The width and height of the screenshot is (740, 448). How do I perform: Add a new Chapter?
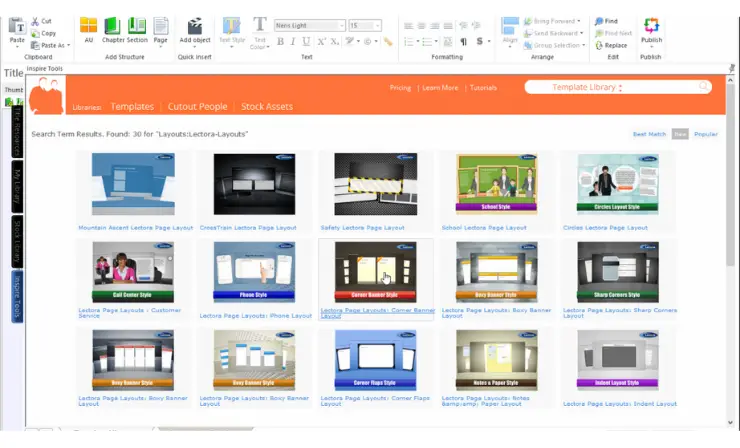click(112, 26)
